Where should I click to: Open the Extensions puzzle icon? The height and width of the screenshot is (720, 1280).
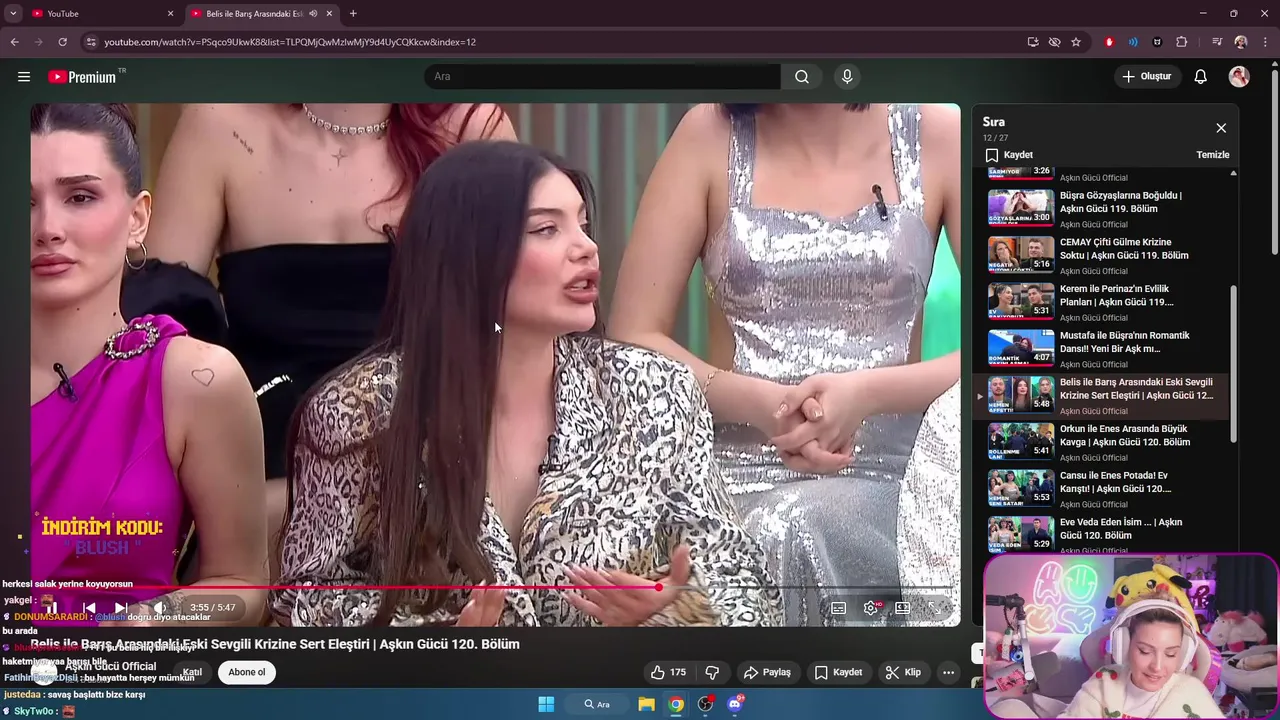pos(1182,42)
